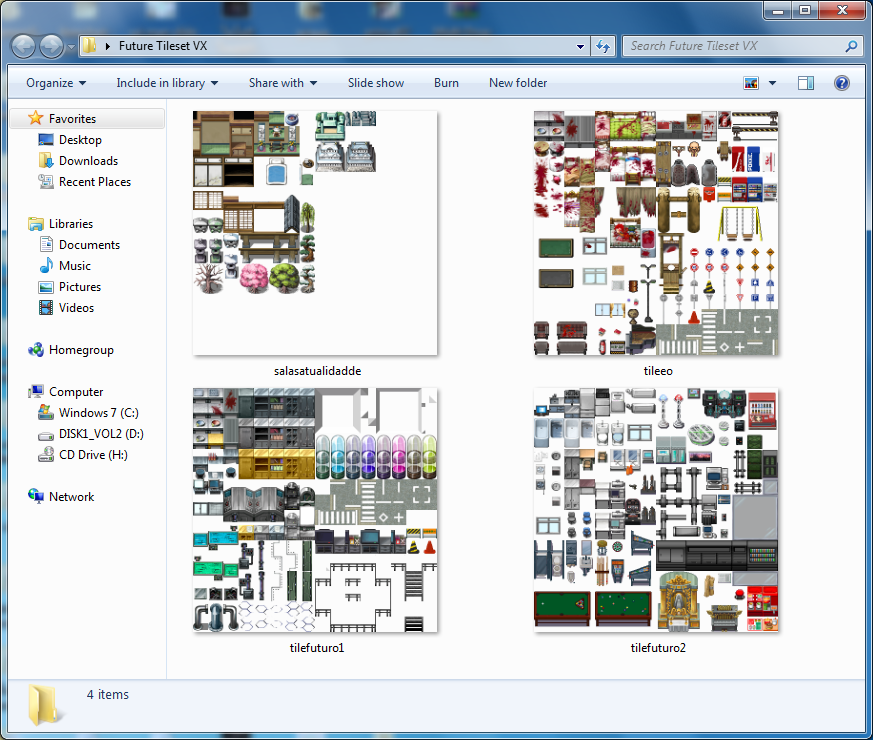Open address bar previous locations dropdown

[580, 46]
